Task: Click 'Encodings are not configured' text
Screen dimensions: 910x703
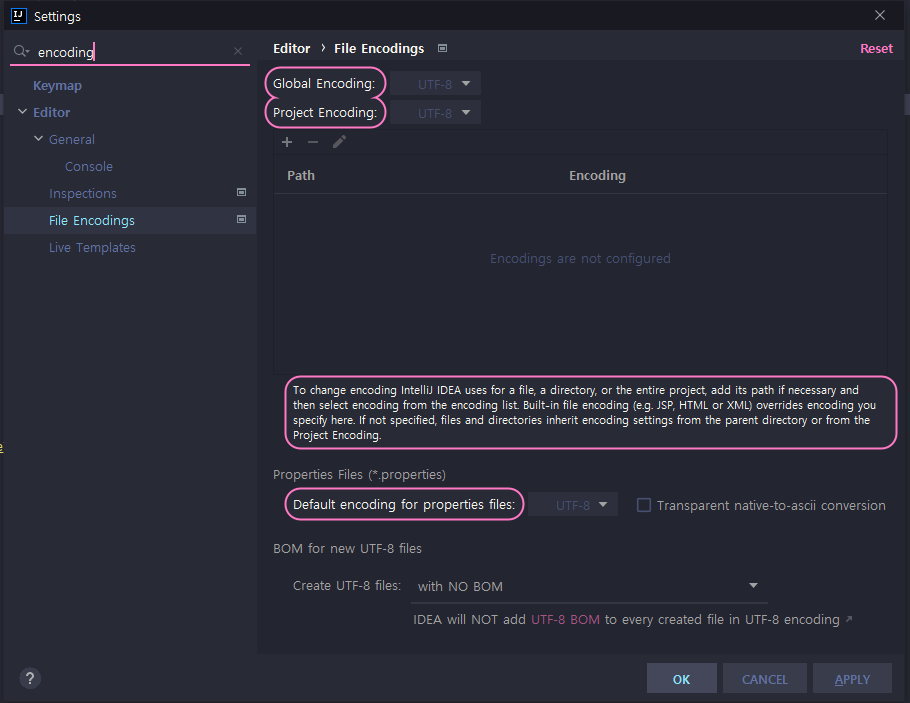Action: click(x=580, y=258)
